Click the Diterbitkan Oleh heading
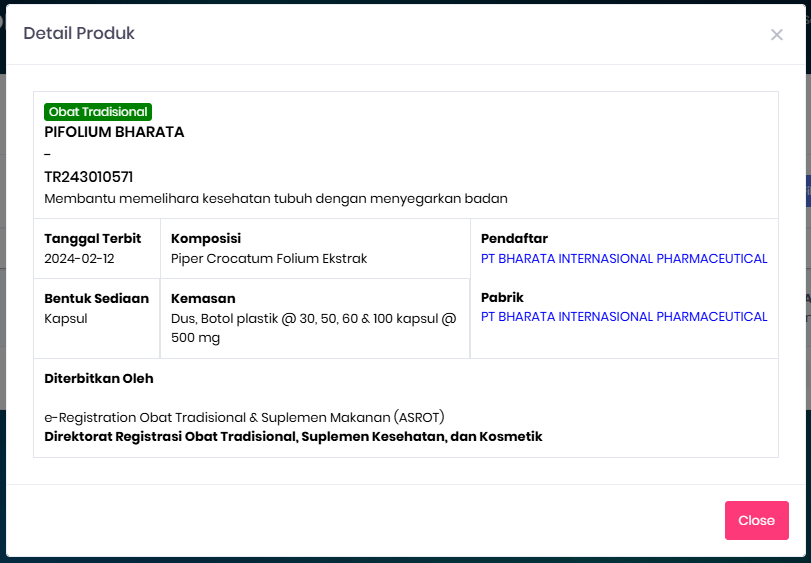 (x=99, y=379)
